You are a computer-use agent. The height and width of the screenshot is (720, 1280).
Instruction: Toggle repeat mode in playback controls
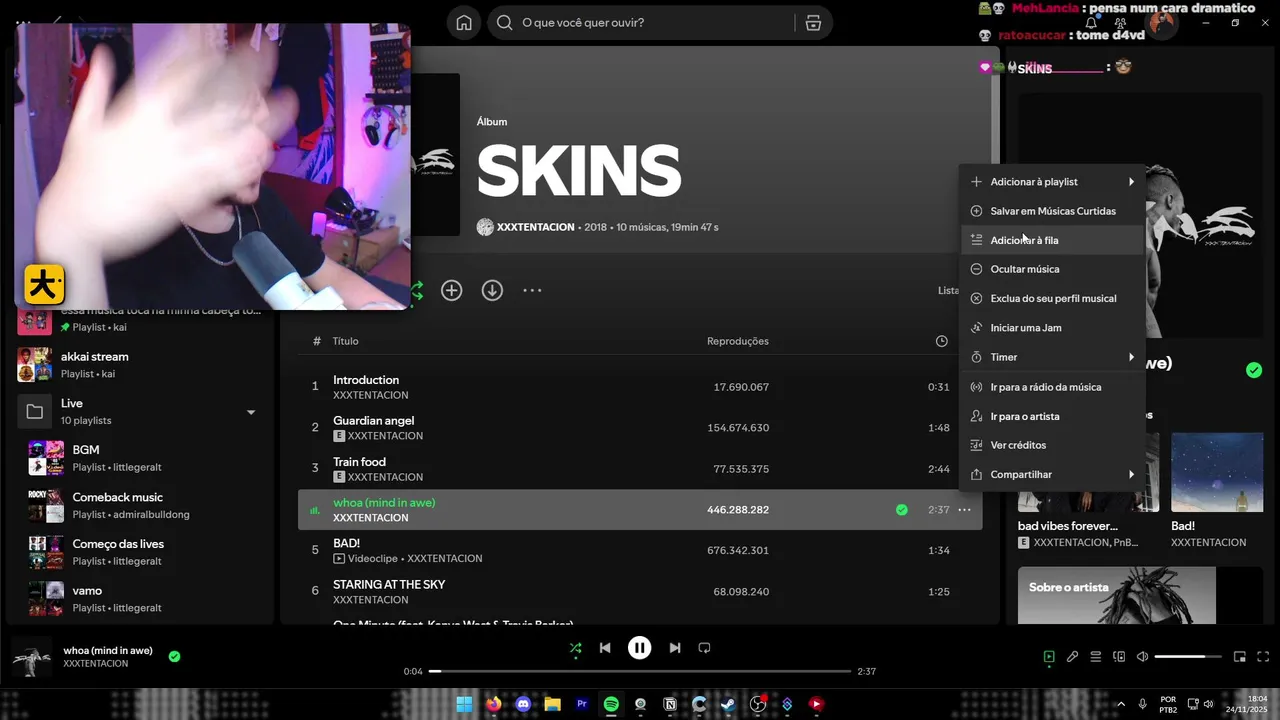click(x=704, y=648)
